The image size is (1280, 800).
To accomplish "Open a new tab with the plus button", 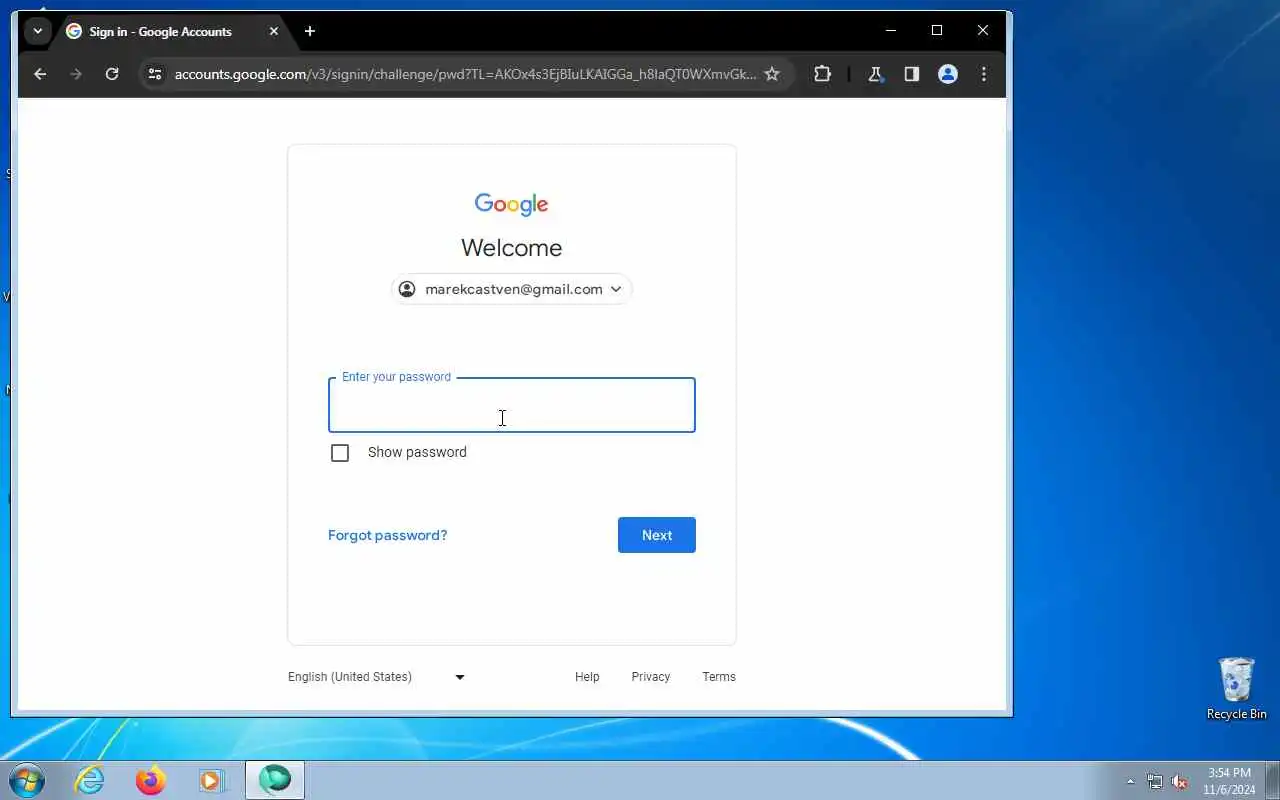I will click(x=310, y=31).
